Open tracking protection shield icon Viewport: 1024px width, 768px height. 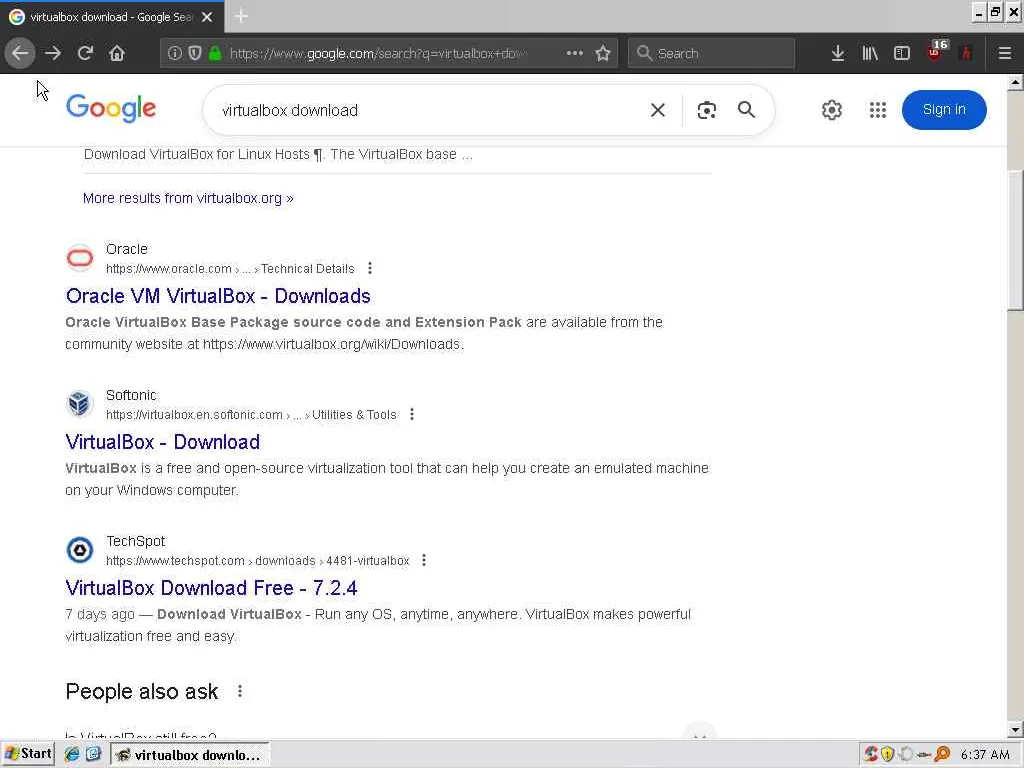[x=195, y=53]
